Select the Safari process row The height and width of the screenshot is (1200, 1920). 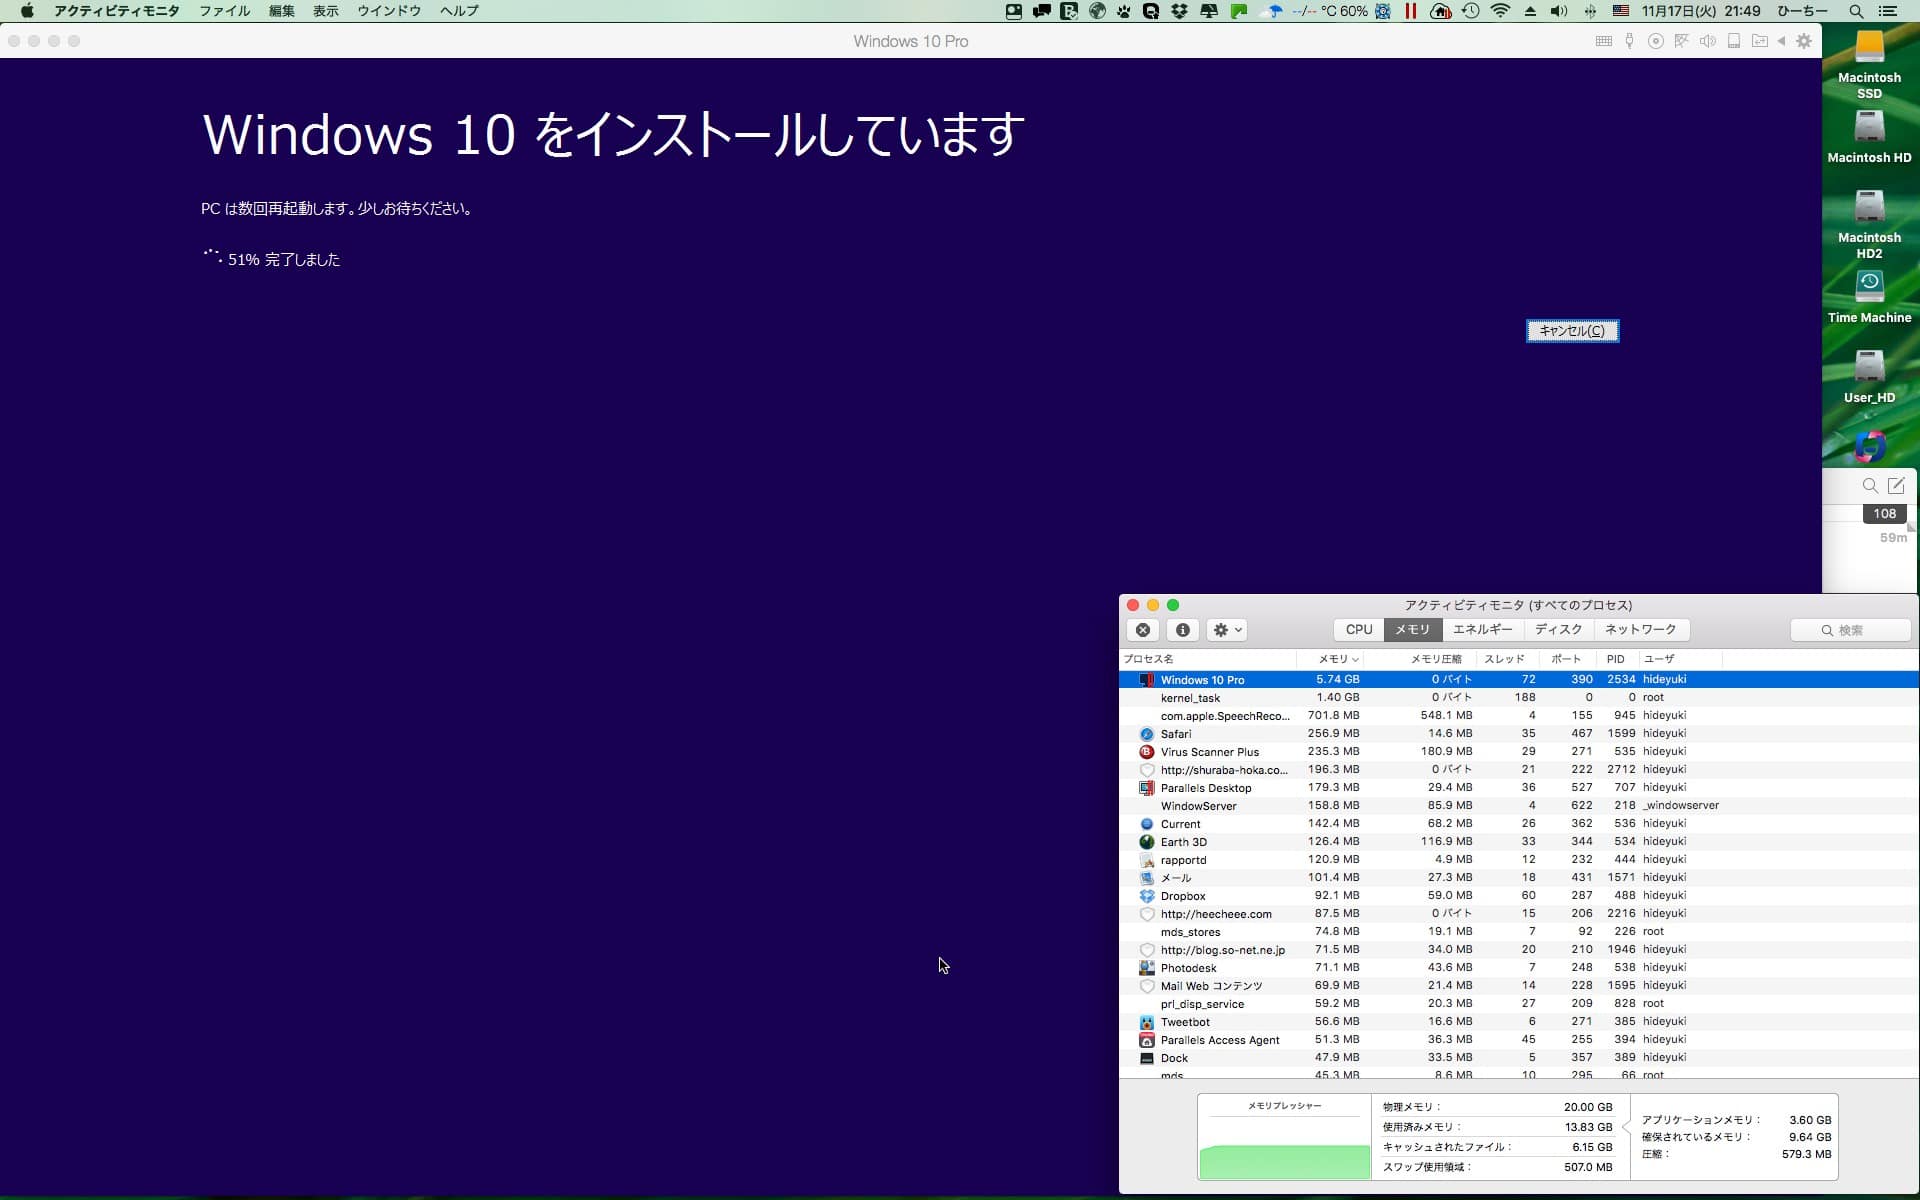1176,734
